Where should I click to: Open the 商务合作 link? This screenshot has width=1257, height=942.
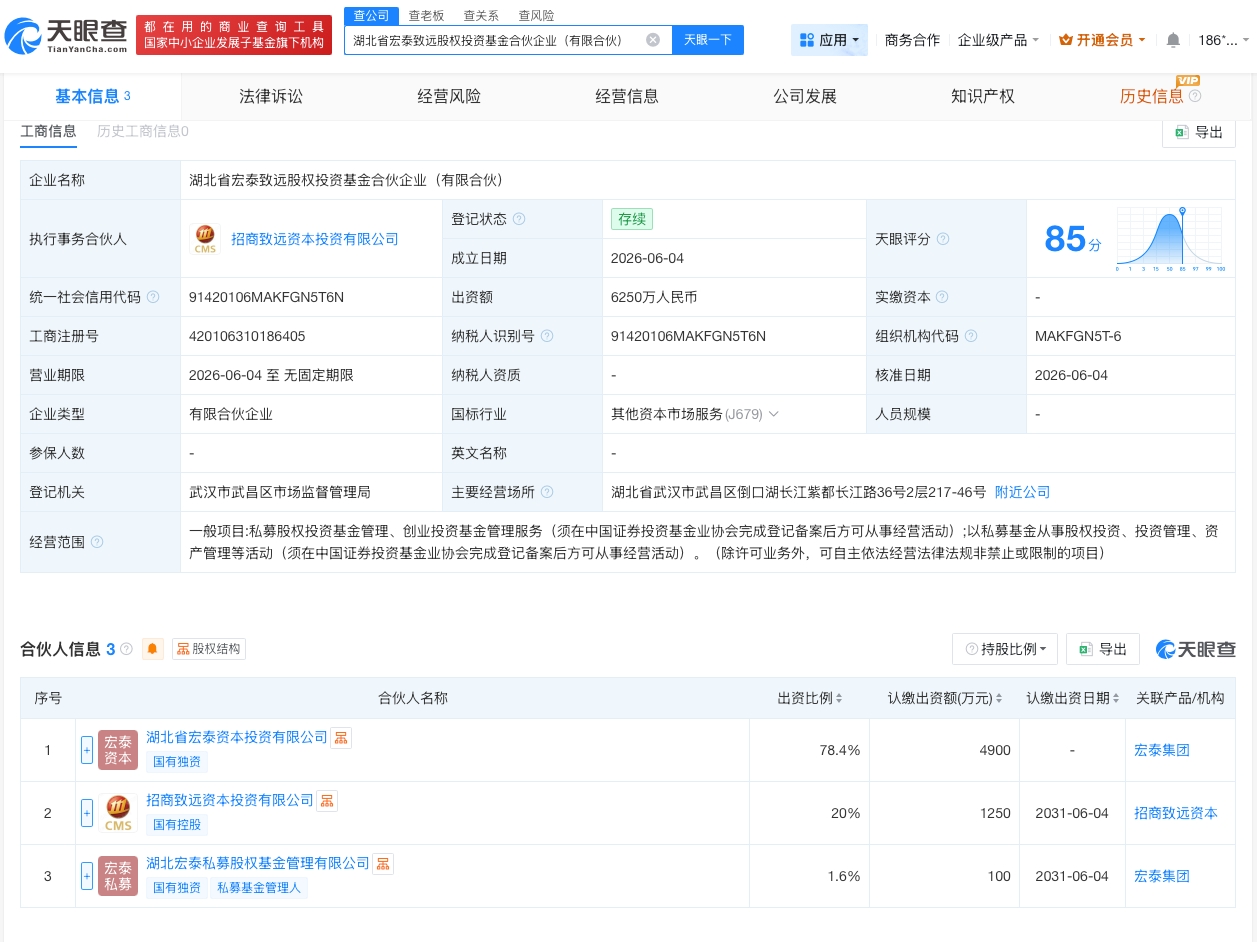click(x=912, y=40)
